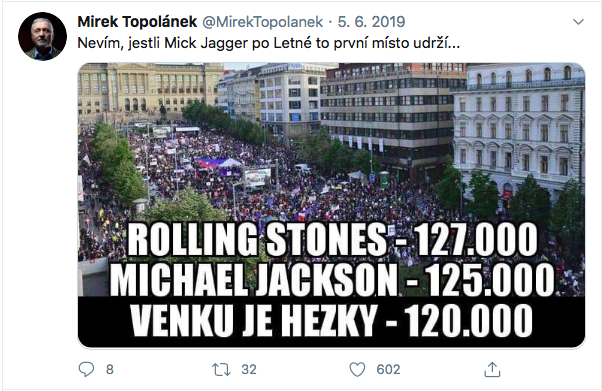This screenshot has width=602, height=391.
Task: Click the Mirek Topolánek display name
Action: (x=137, y=22)
